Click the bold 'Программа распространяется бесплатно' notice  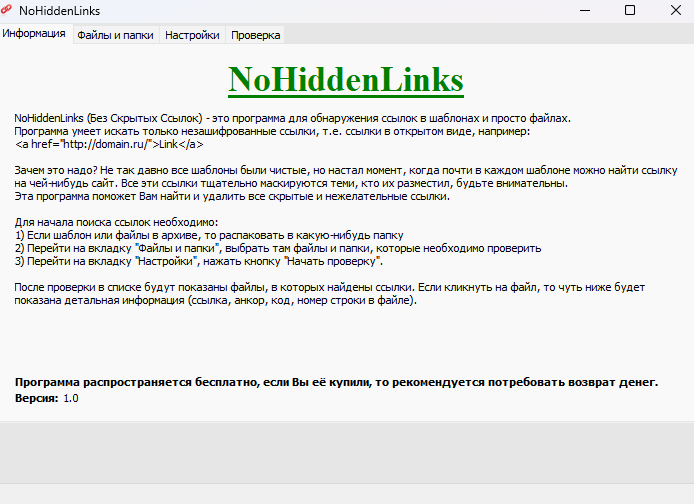pos(336,382)
